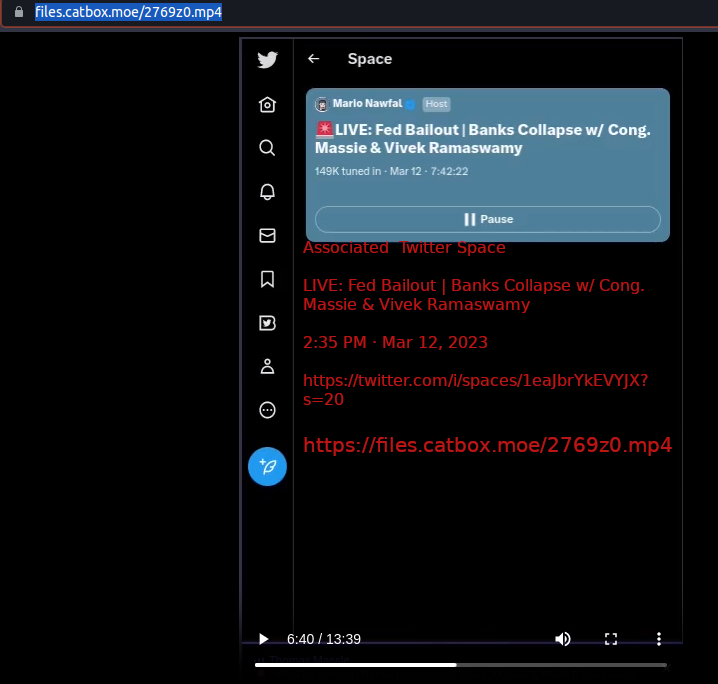Click the blue compose Tweet button
This screenshot has height=684, width=718.
[267, 466]
